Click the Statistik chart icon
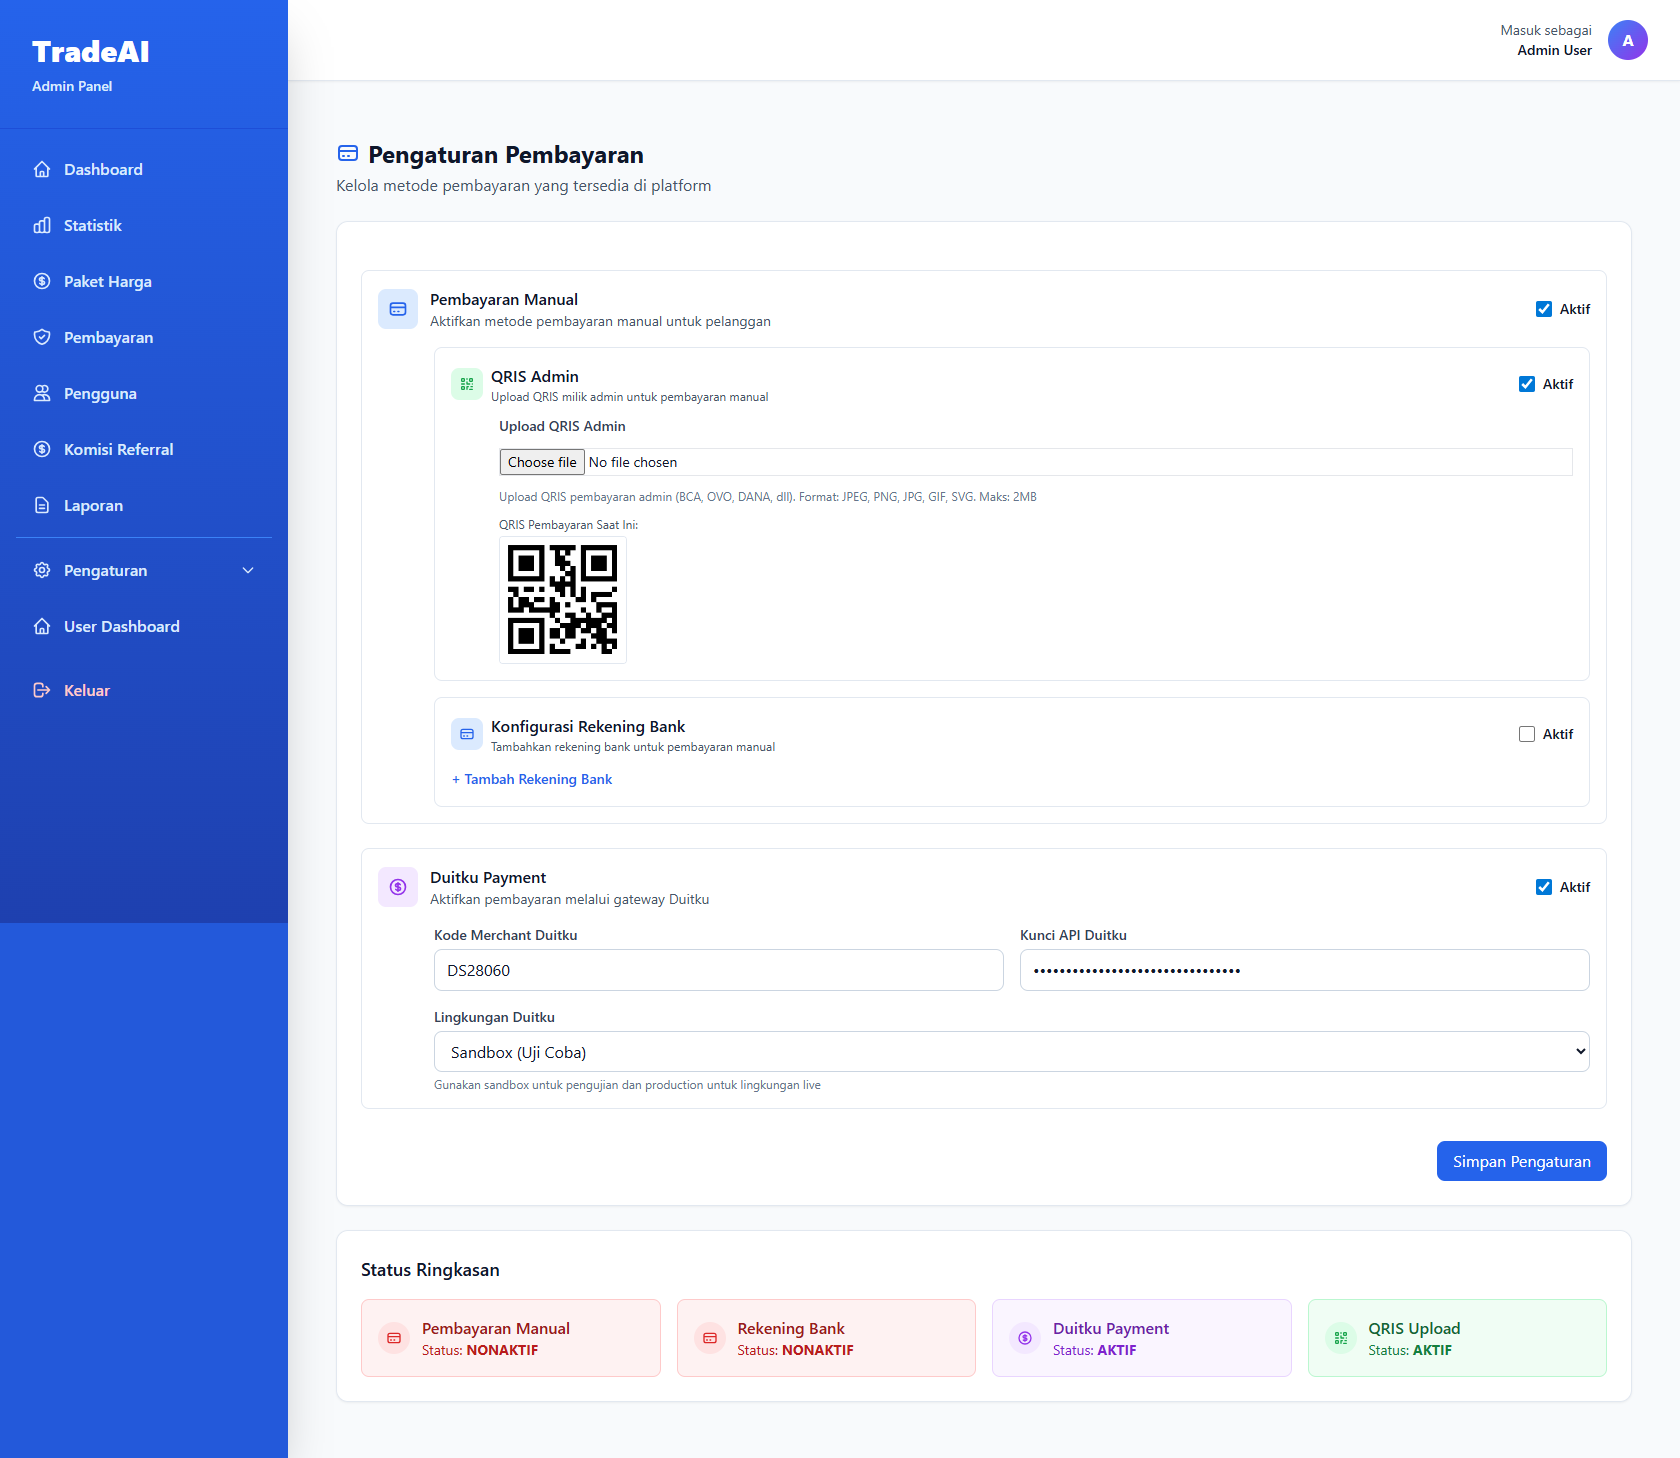This screenshot has width=1680, height=1458. (x=42, y=226)
